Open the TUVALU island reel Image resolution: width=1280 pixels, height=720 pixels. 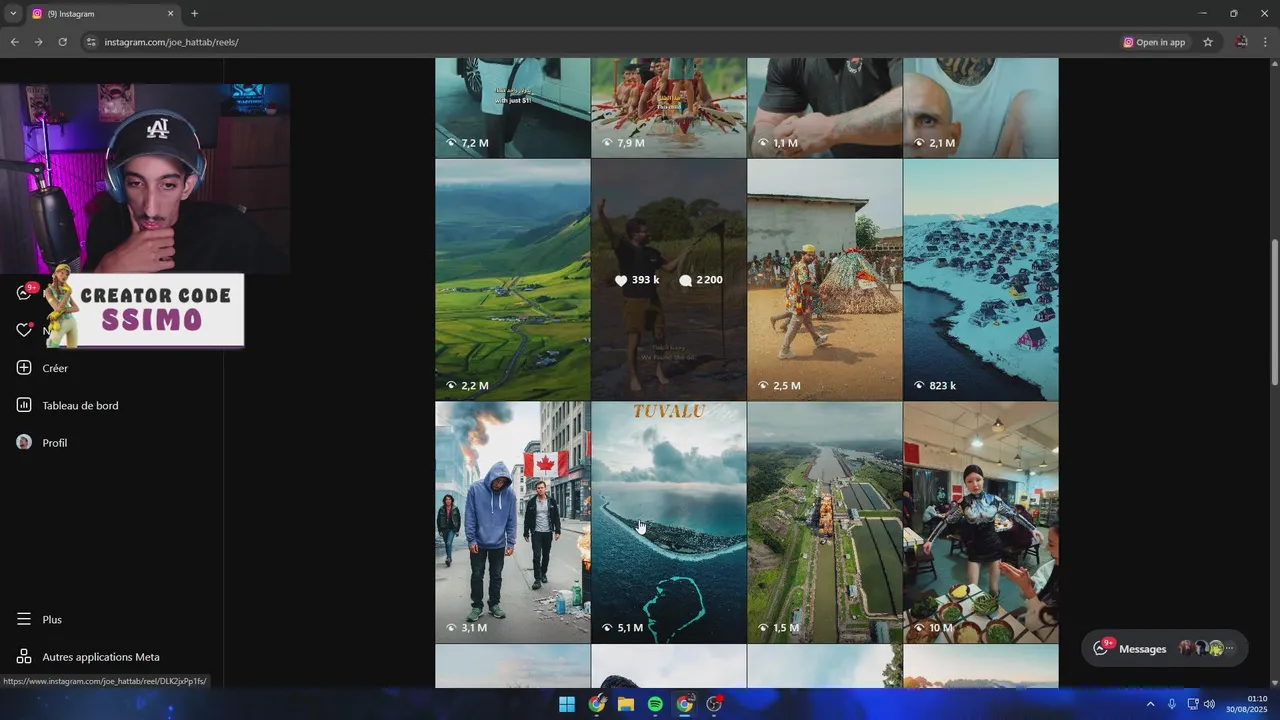coord(668,522)
